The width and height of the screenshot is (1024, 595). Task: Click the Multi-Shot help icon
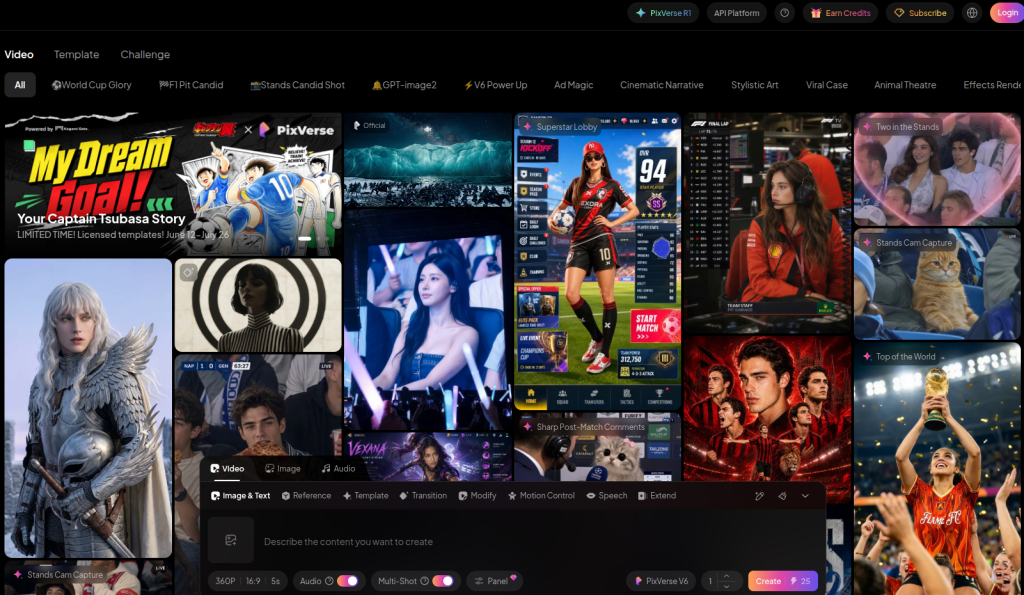[x=424, y=581]
